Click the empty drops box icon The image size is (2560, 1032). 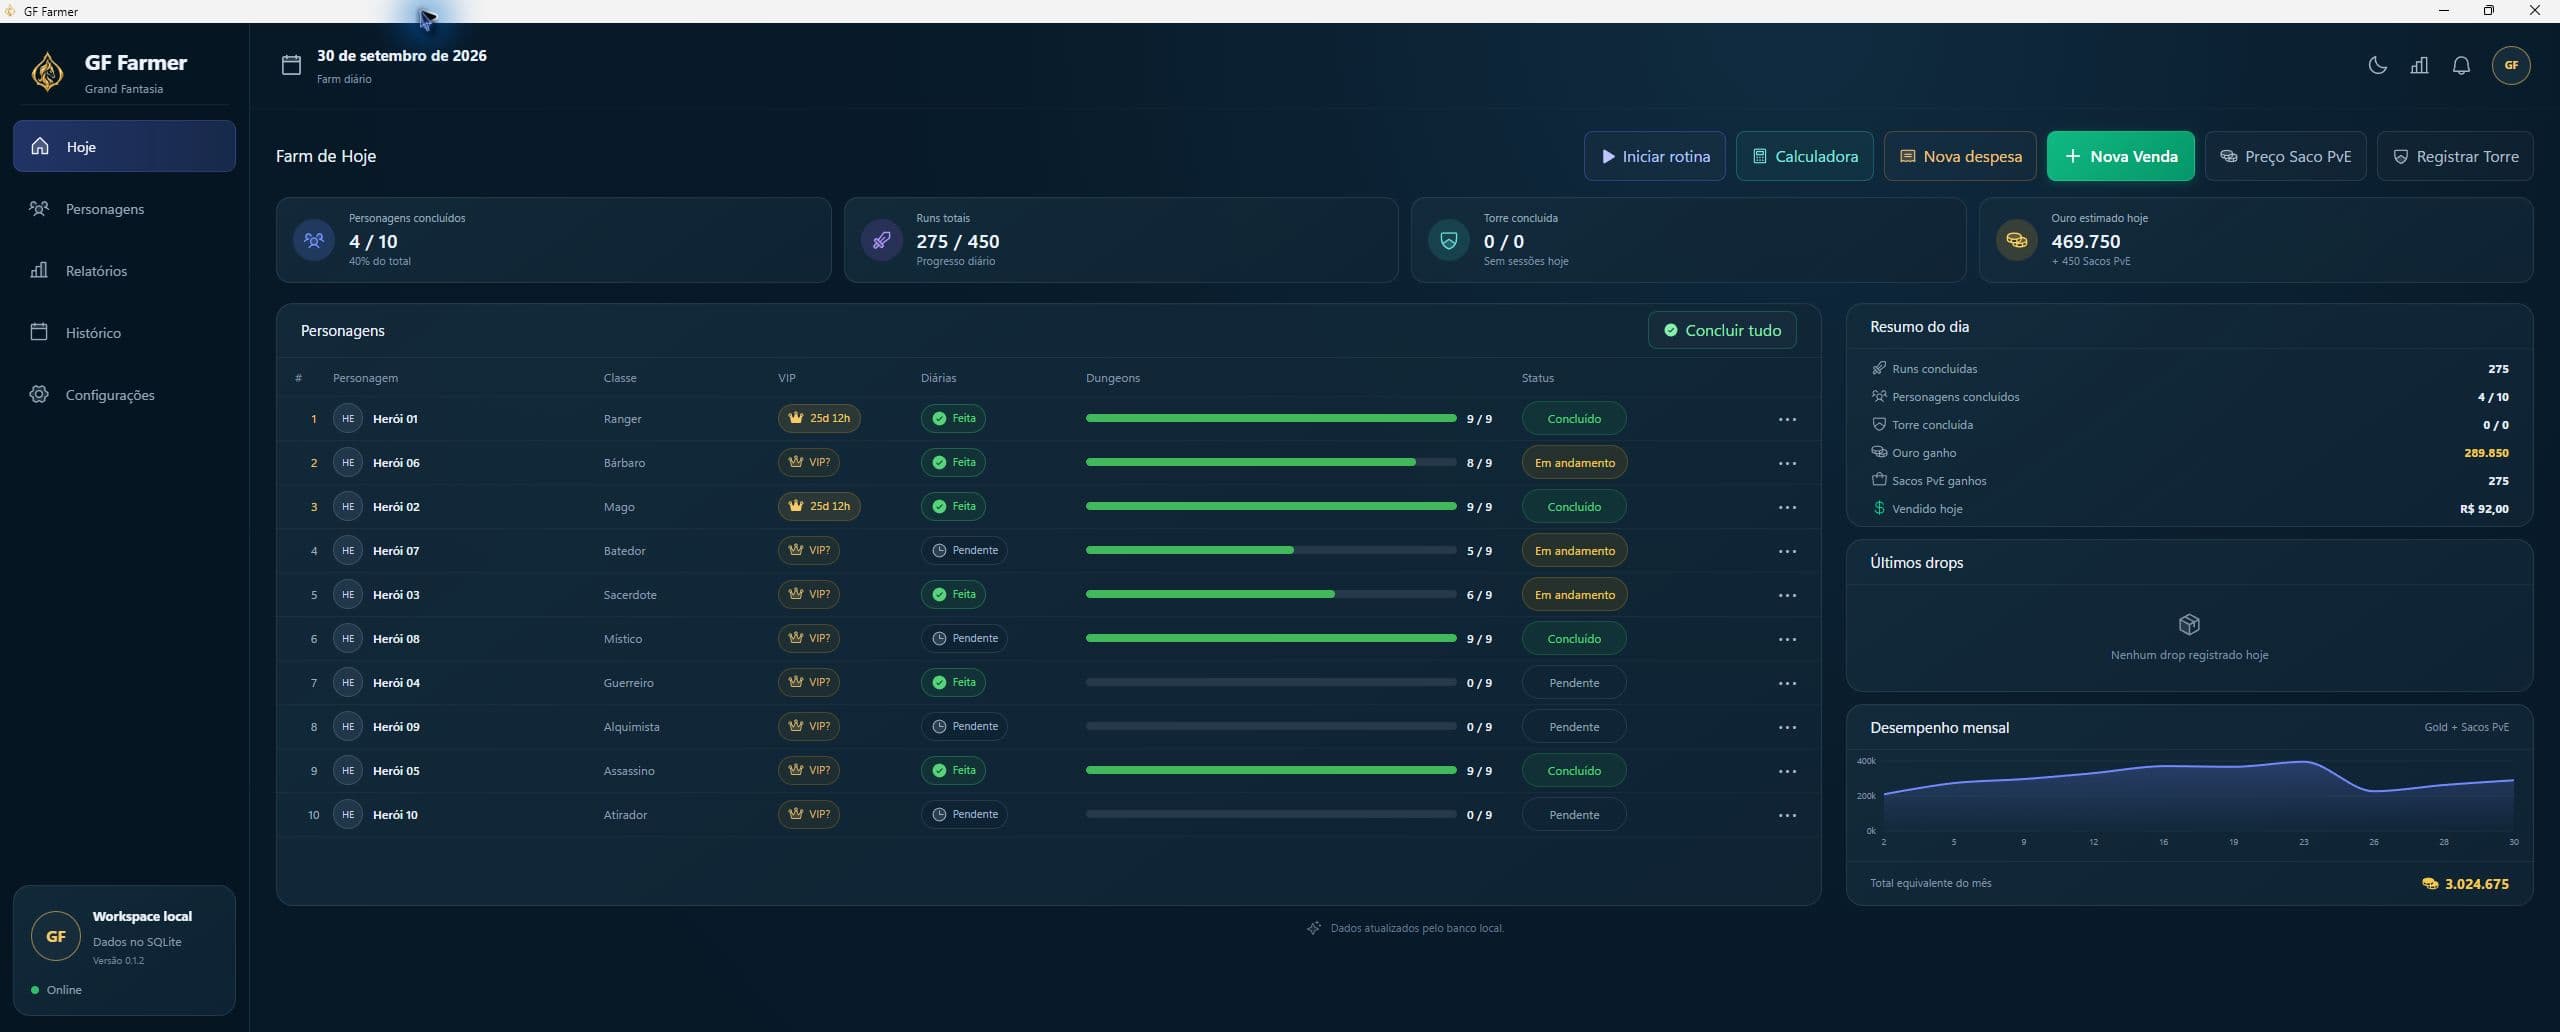[2189, 625]
